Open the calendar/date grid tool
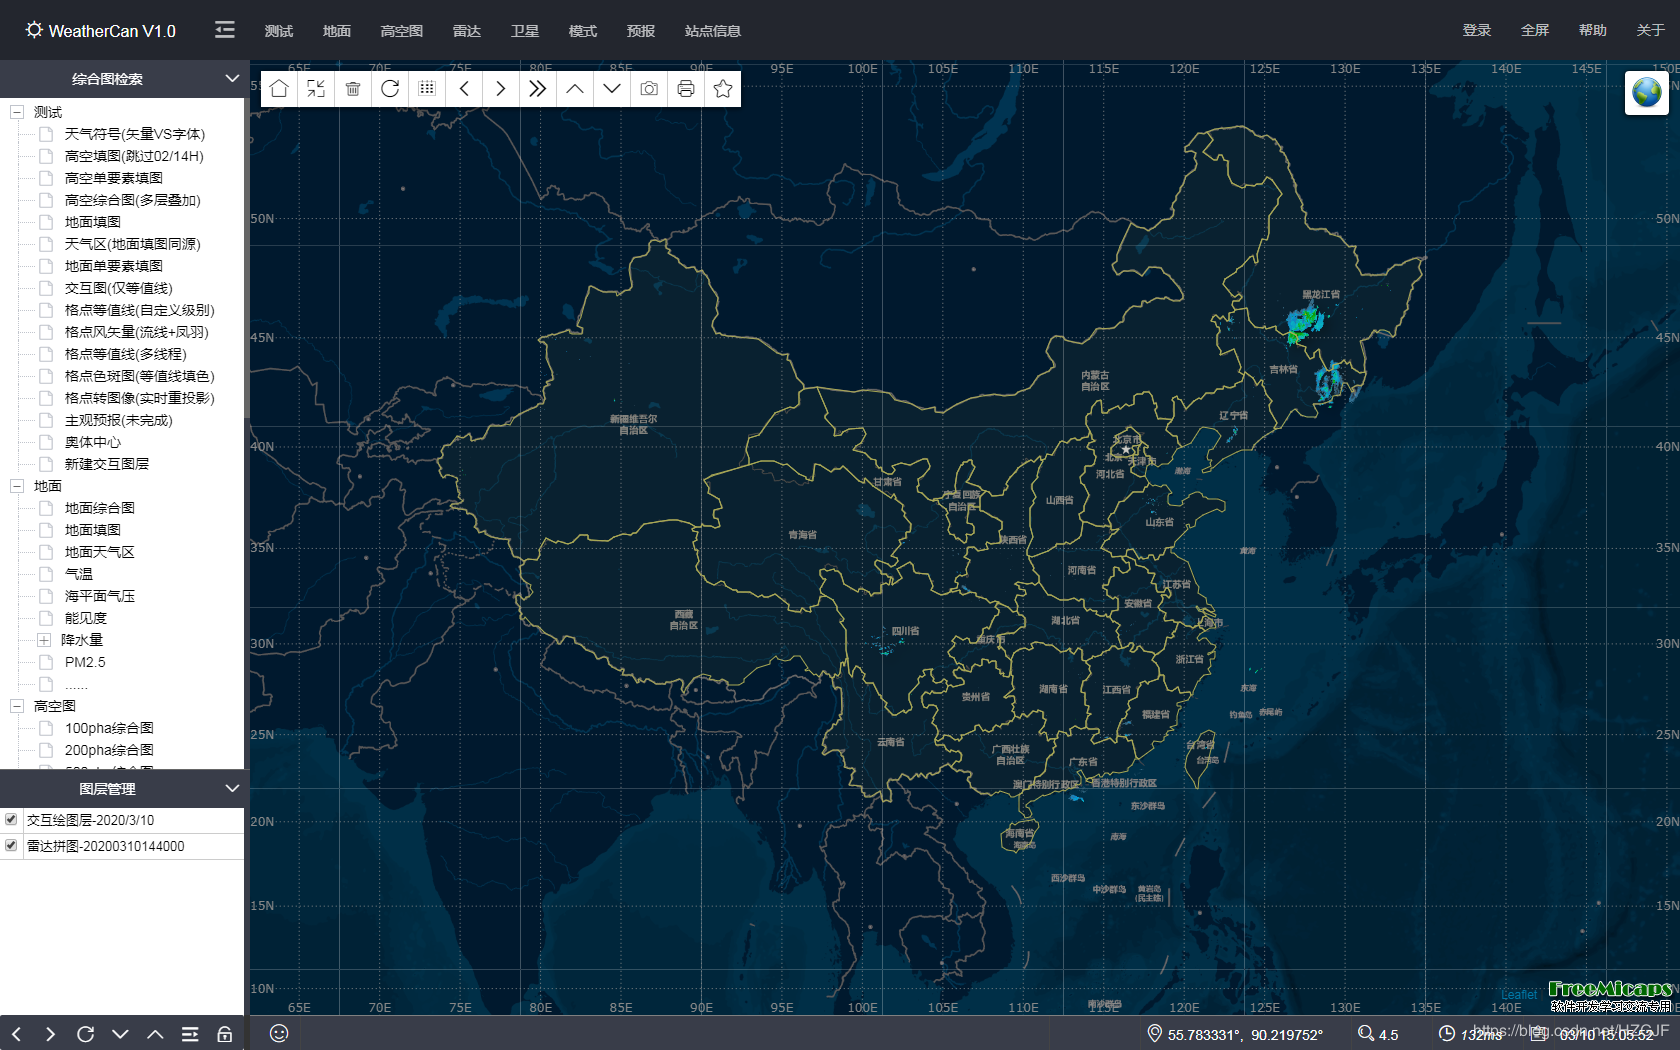The image size is (1680, 1050). point(427,88)
